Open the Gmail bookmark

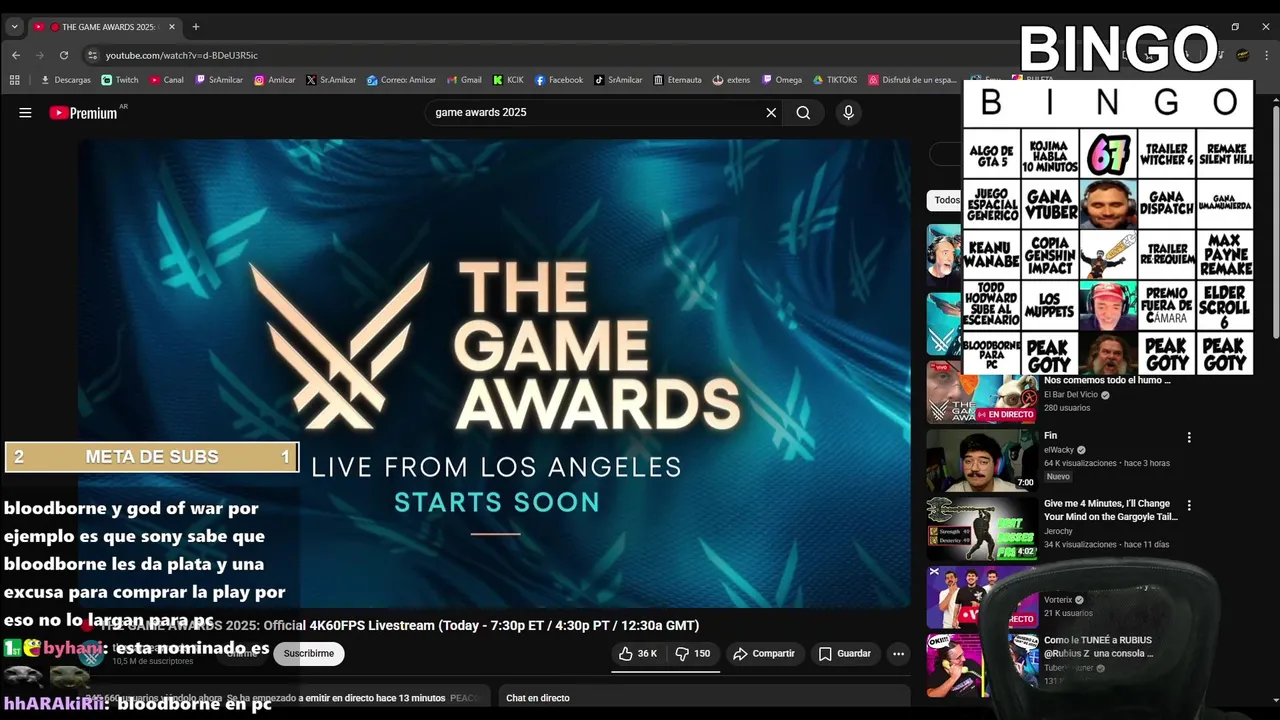464,80
